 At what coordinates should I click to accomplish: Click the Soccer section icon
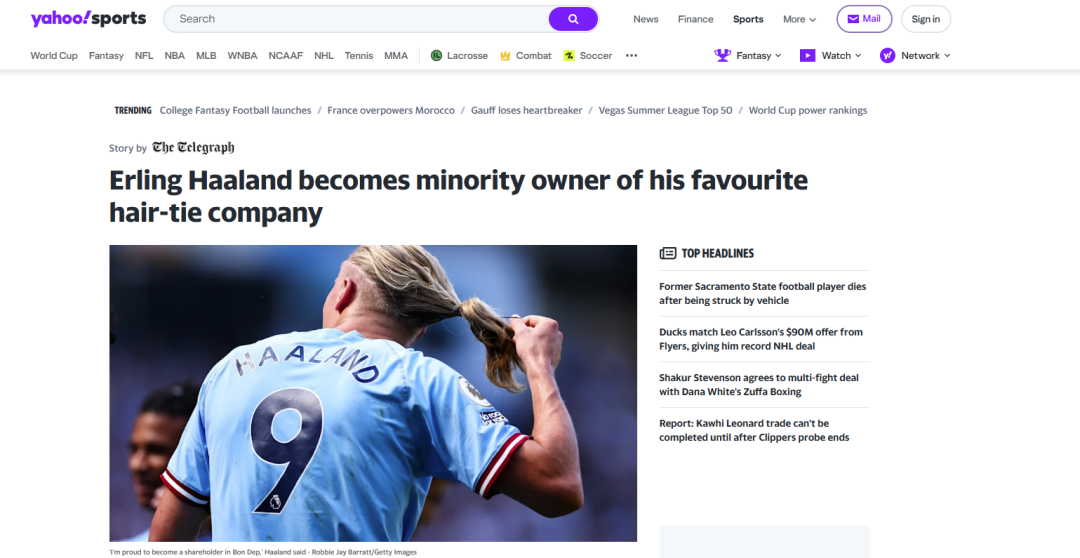pos(569,56)
